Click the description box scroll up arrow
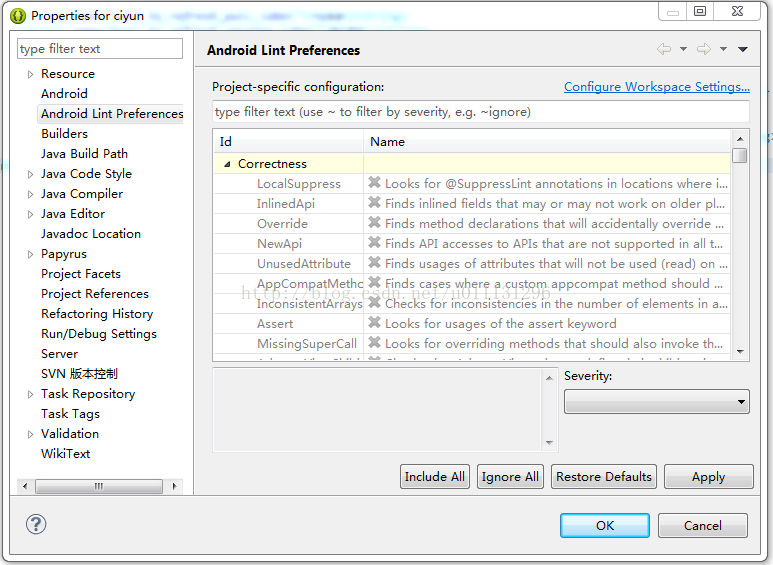This screenshot has width=773, height=565. pyautogui.click(x=549, y=378)
